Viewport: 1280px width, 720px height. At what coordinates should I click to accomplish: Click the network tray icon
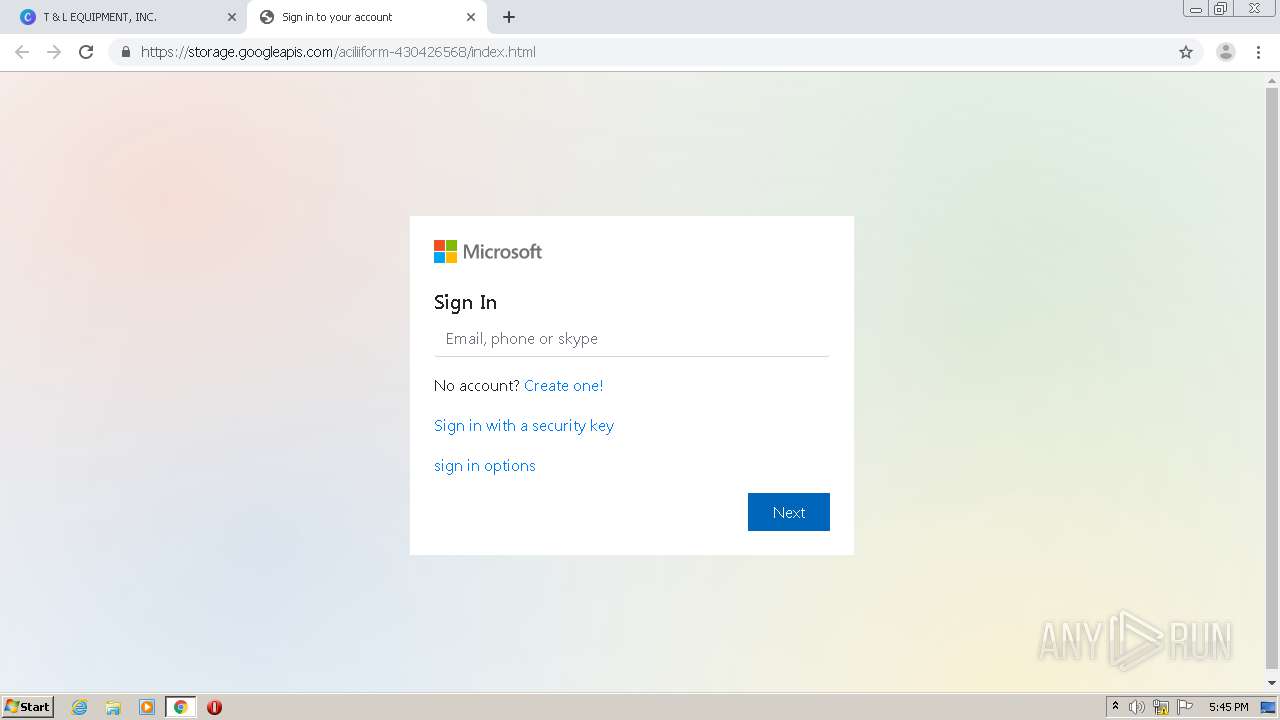coord(1161,707)
